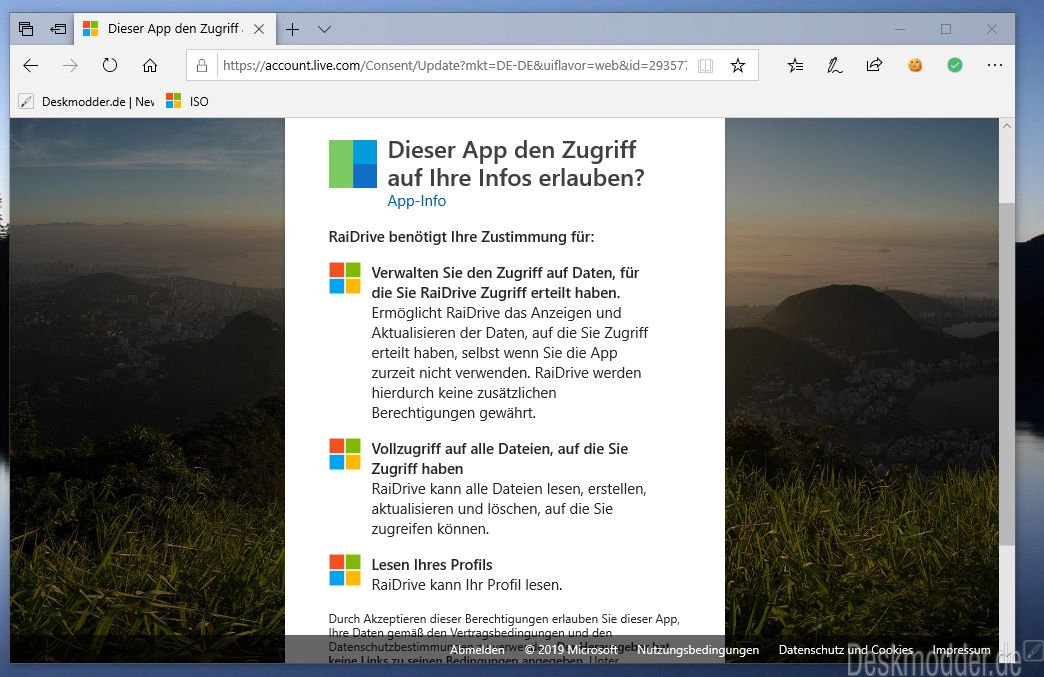This screenshot has width=1044, height=677.
Task: Open the Deskmodder.de favorites bar bookmark
Action: 88,101
